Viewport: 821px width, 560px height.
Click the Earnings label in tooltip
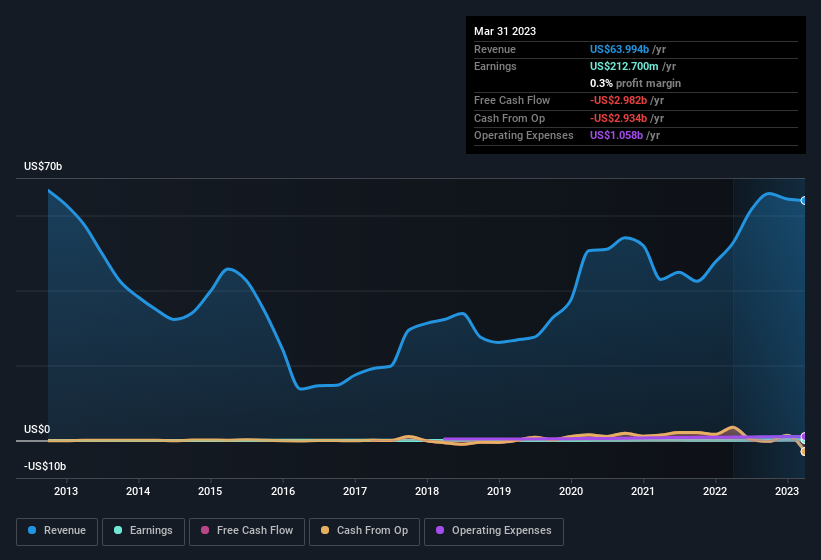(x=495, y=66)
